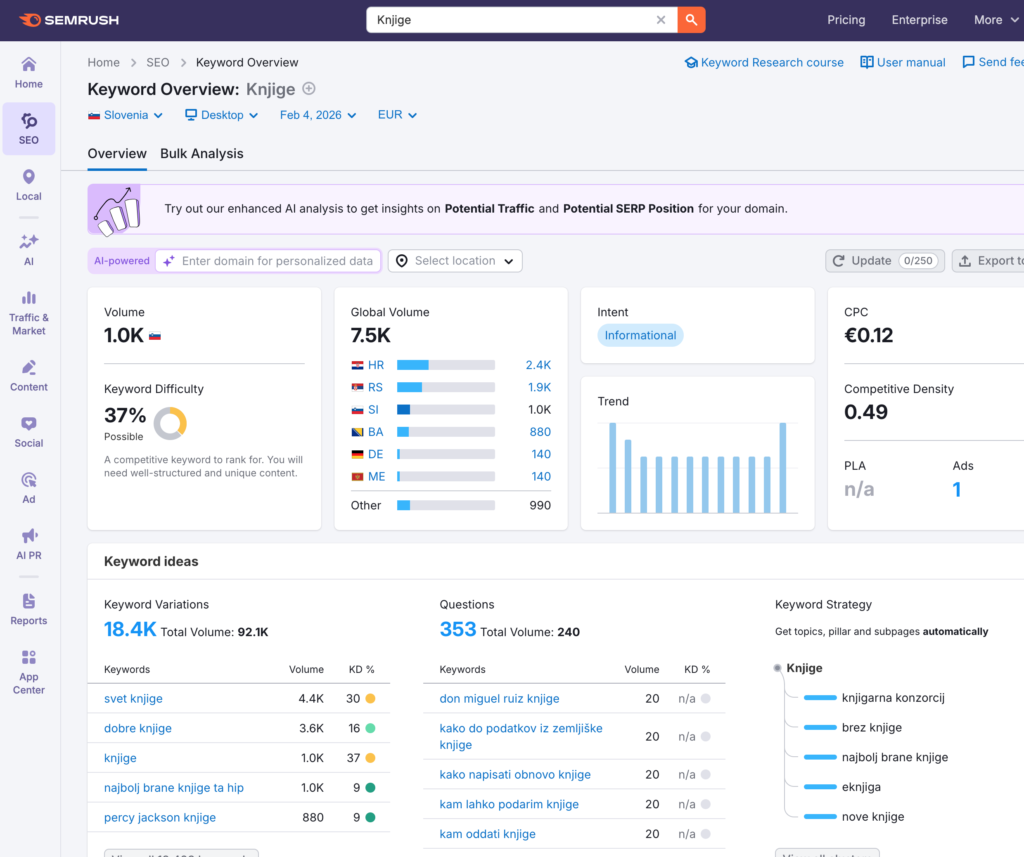Click the orange search magnifier button
Viewport: 1024px width, 857px height.
point(691,20)
